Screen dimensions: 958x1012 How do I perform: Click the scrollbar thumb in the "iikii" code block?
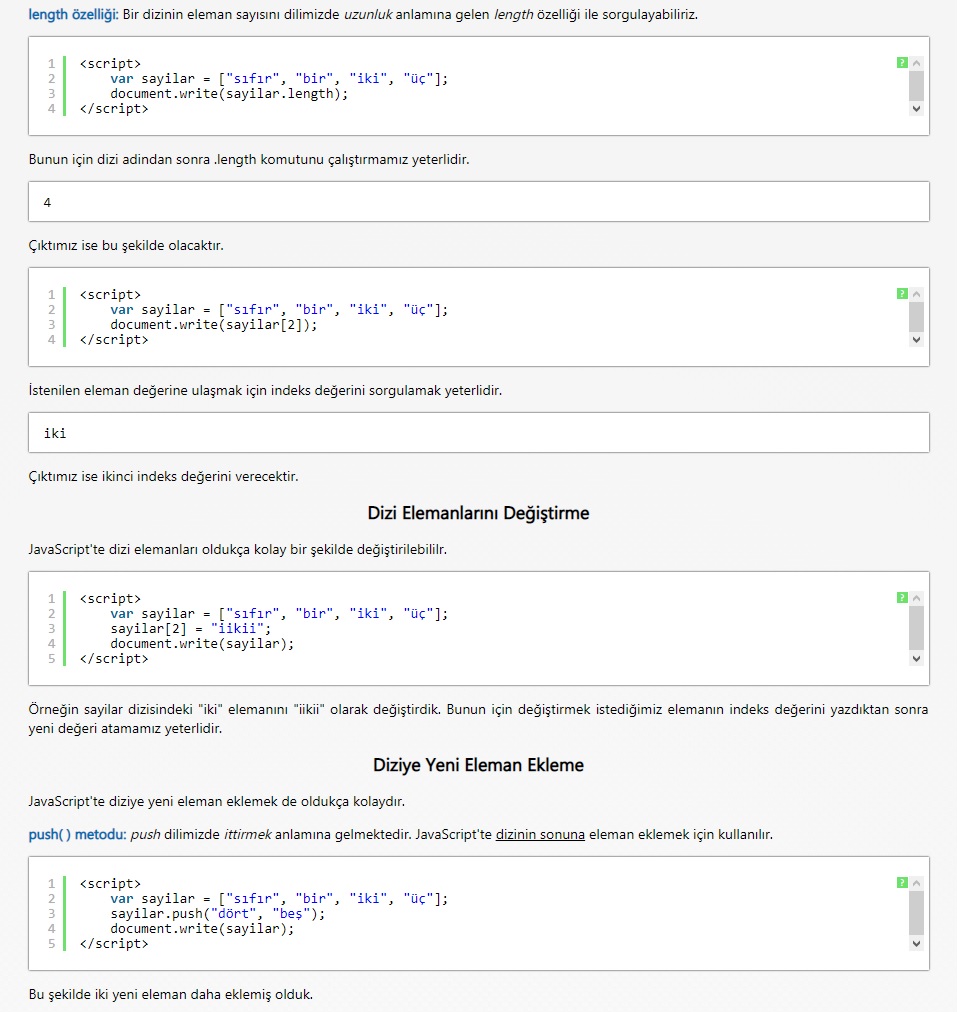point(916,628)
